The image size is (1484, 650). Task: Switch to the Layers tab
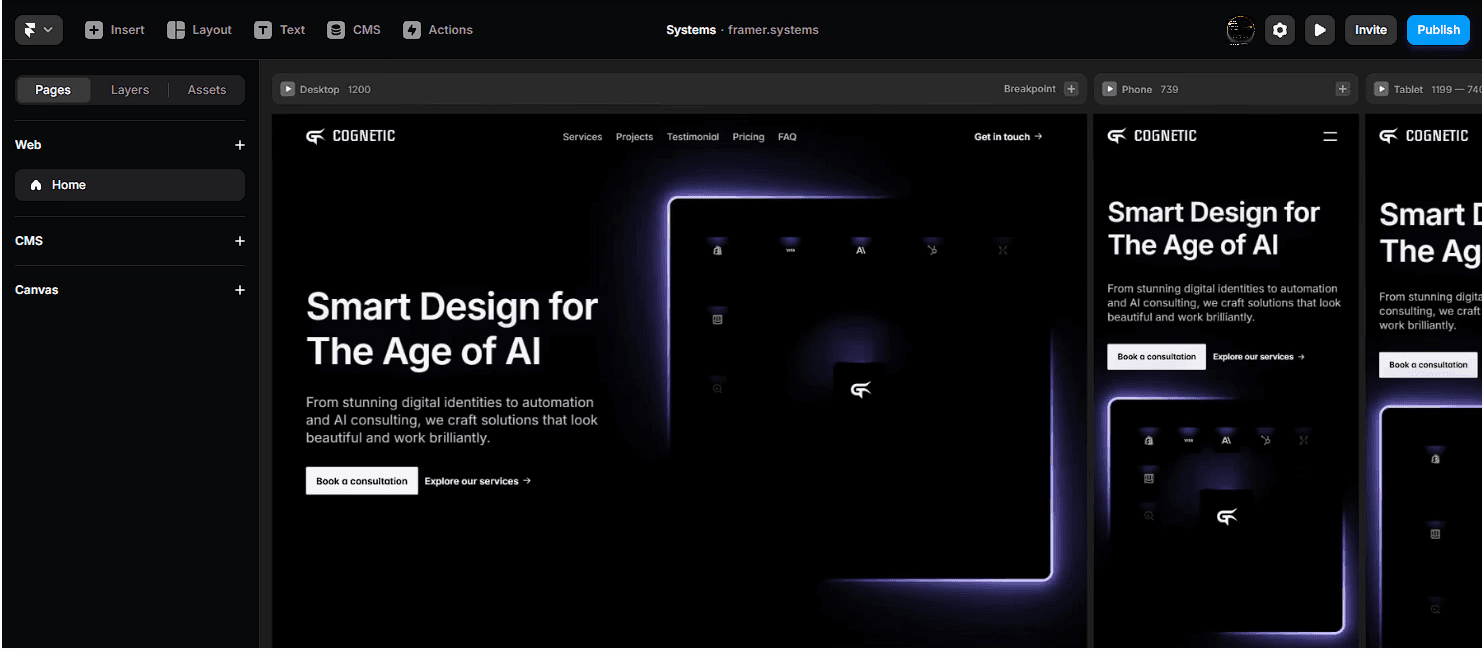click(129, 89)
